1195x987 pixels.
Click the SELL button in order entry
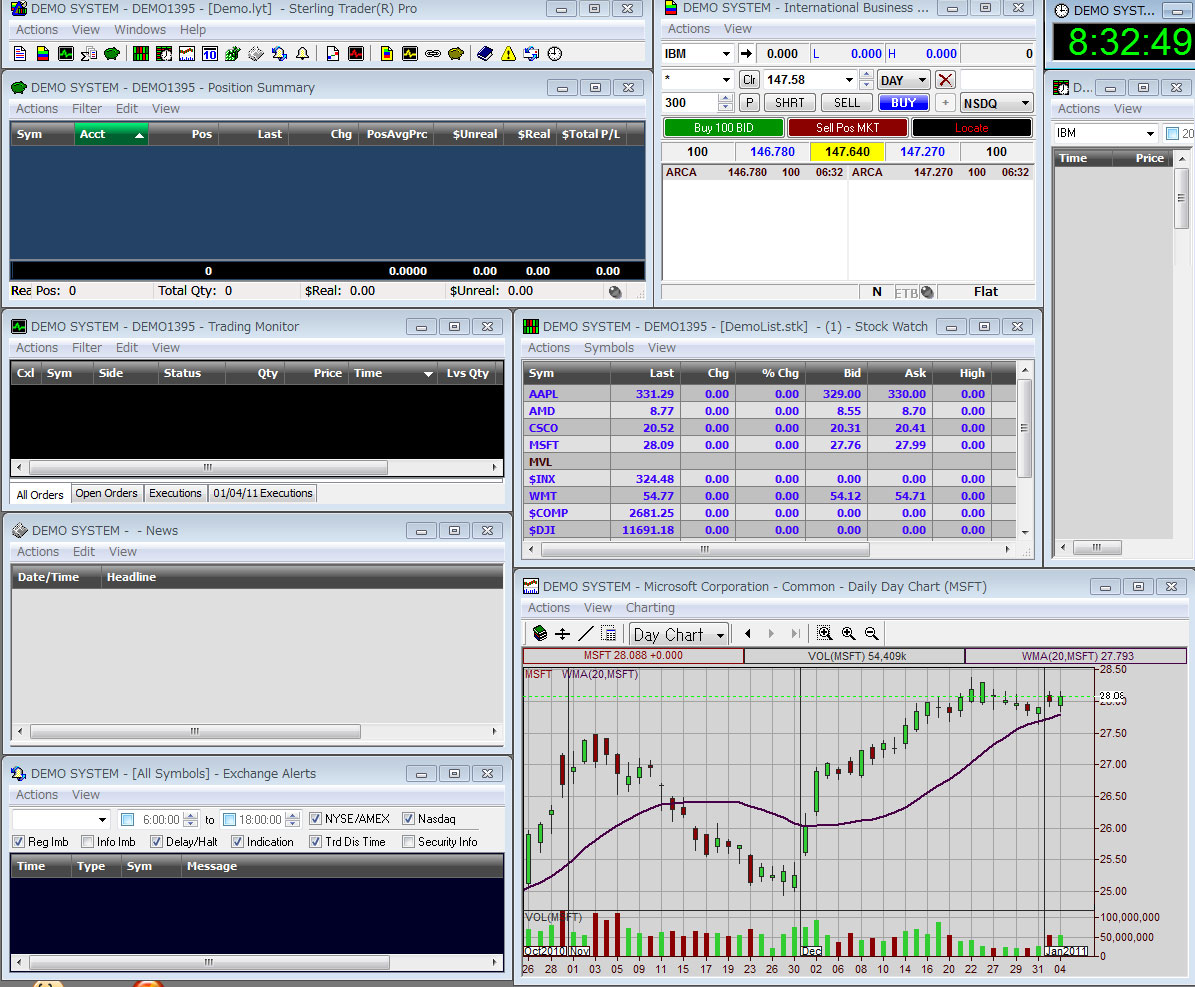[x=846, y=103]
